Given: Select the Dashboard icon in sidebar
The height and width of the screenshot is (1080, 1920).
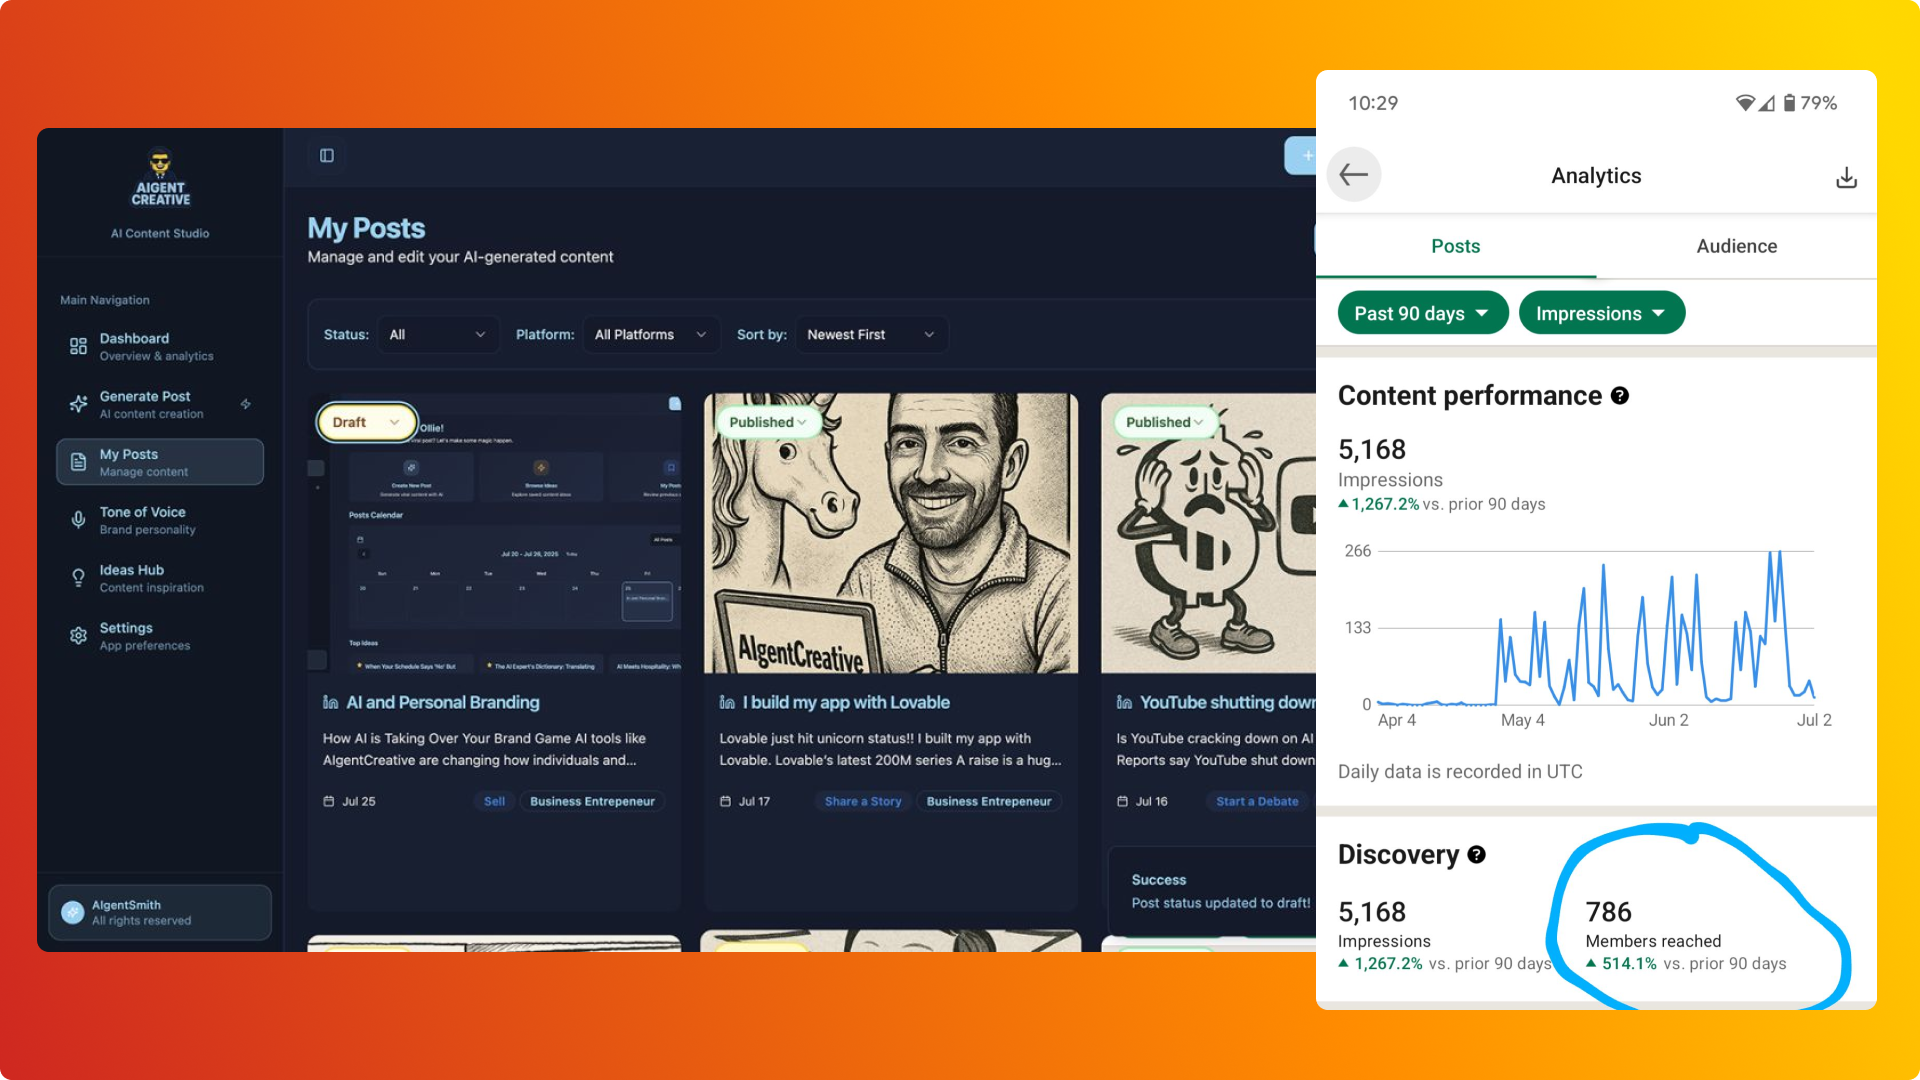Looking at the screenshot, I should point(78,345).
